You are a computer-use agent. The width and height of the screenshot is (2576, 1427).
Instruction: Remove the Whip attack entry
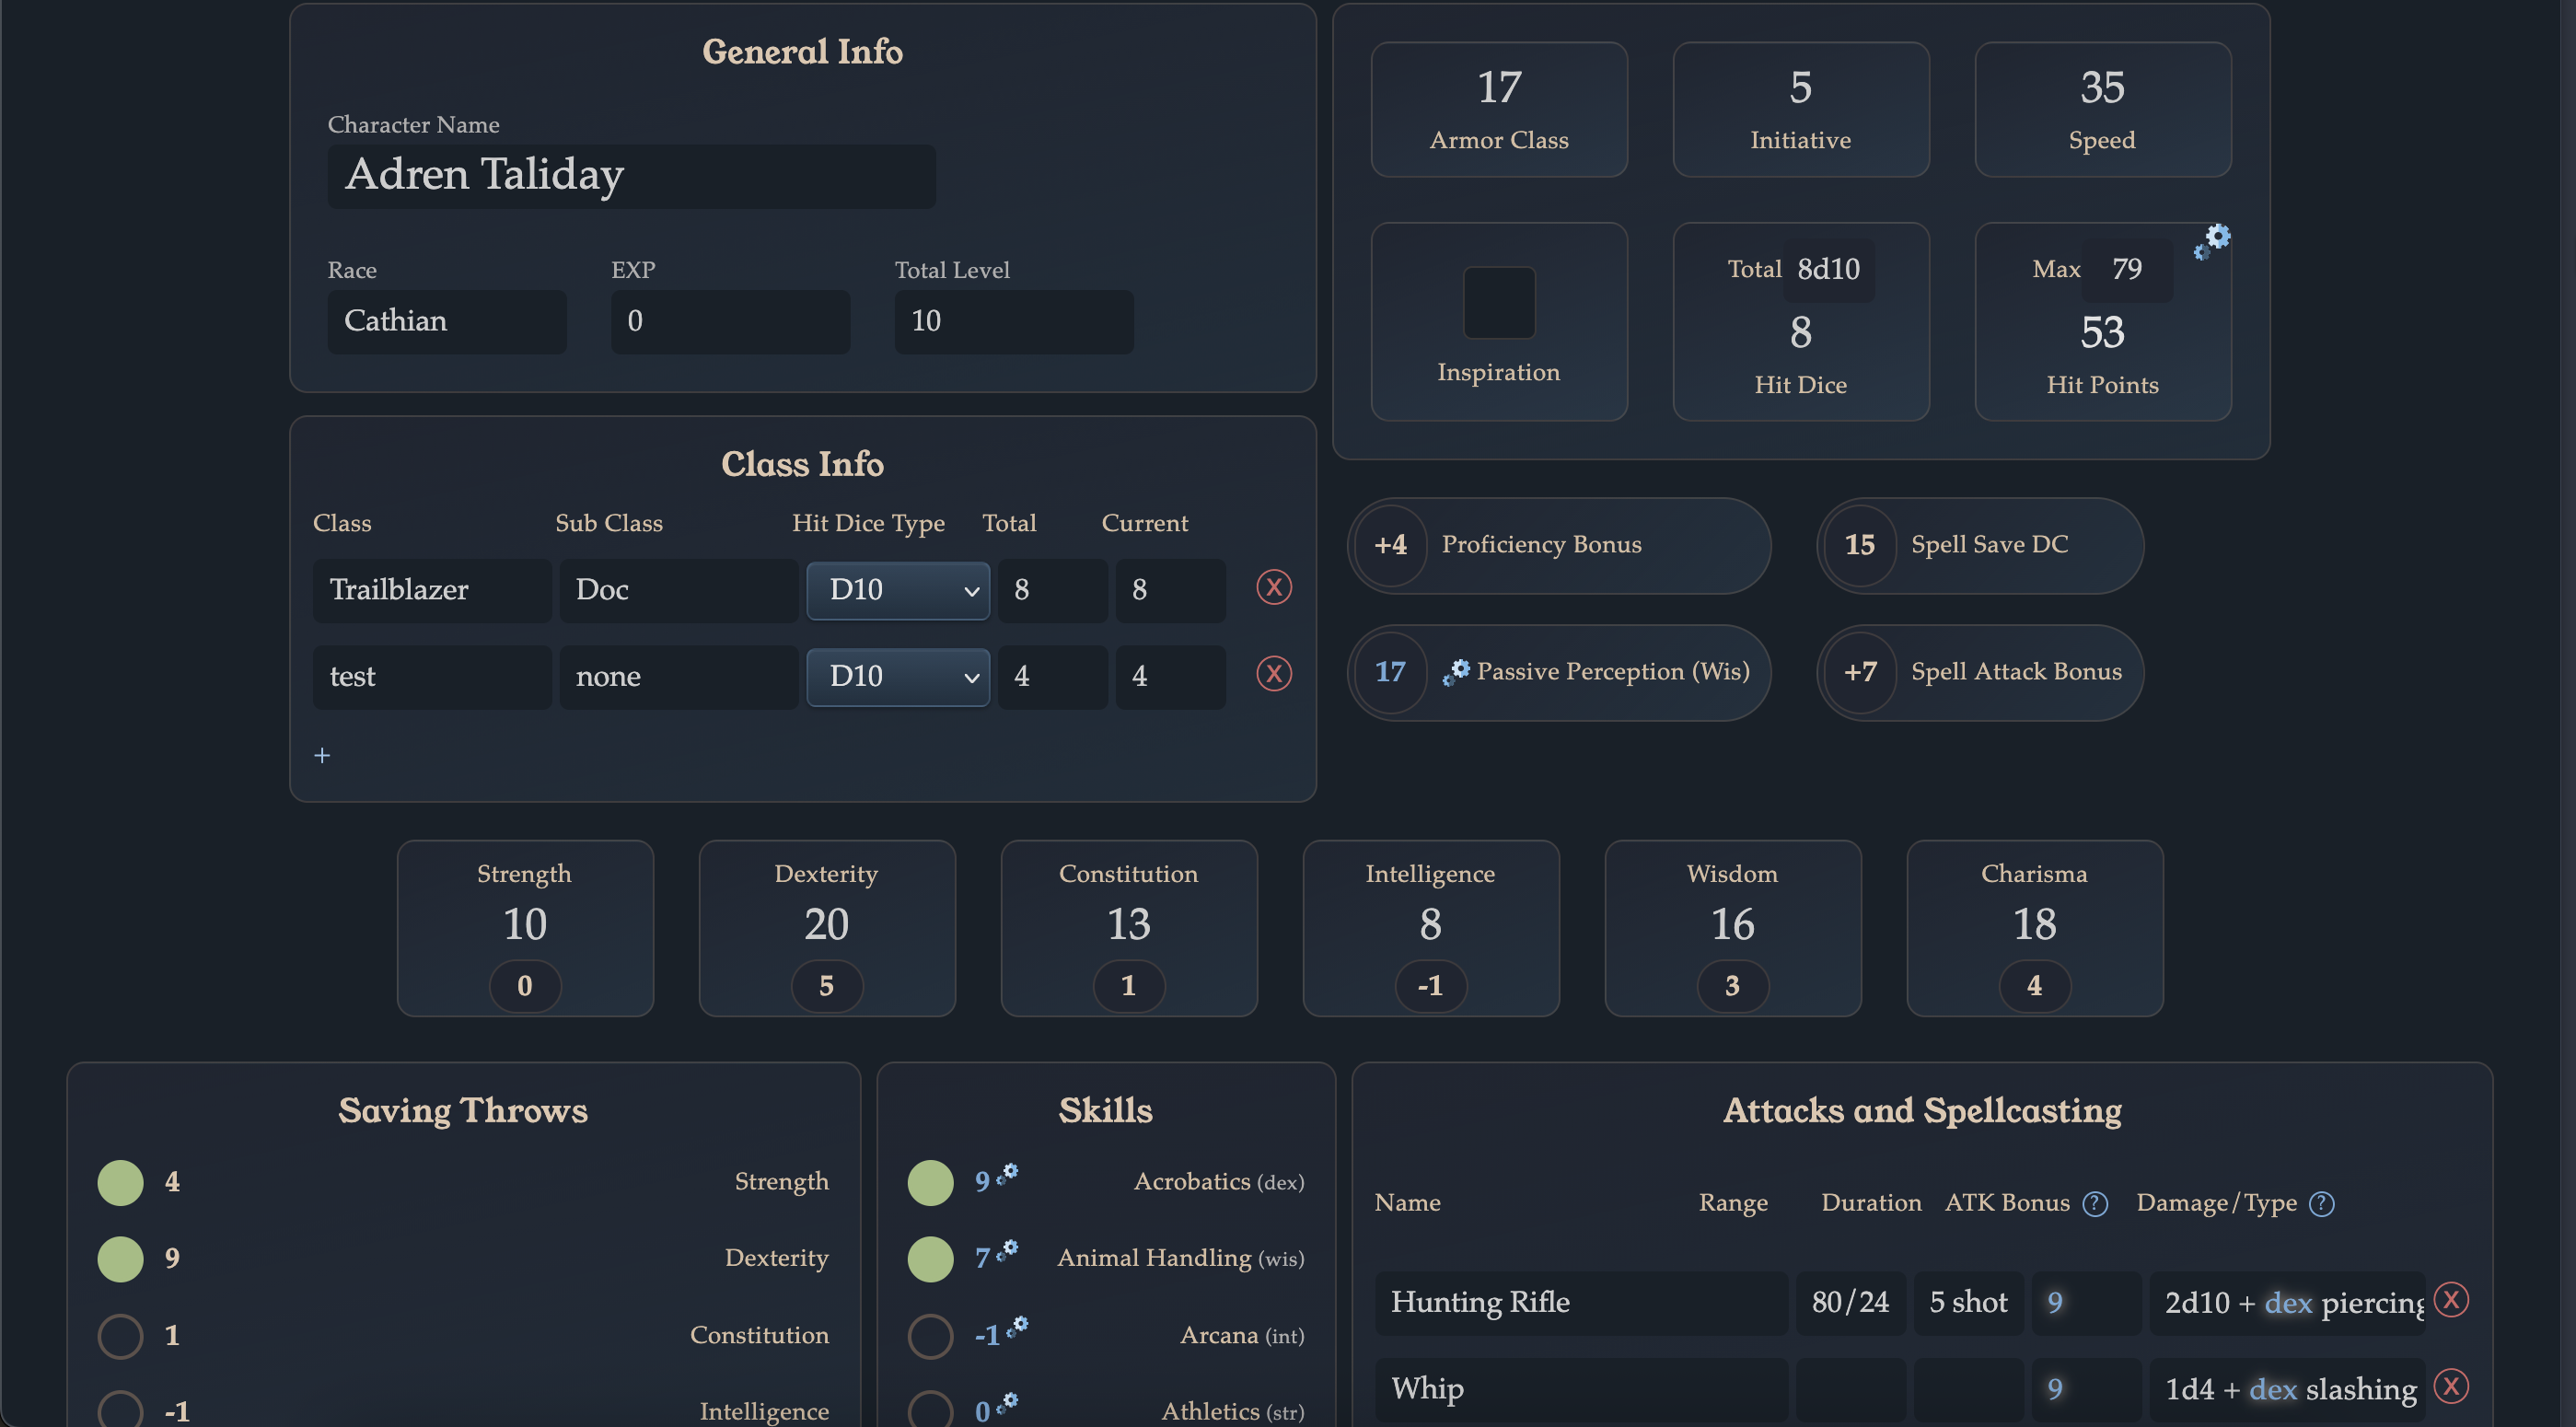tap(2451, 1387)
